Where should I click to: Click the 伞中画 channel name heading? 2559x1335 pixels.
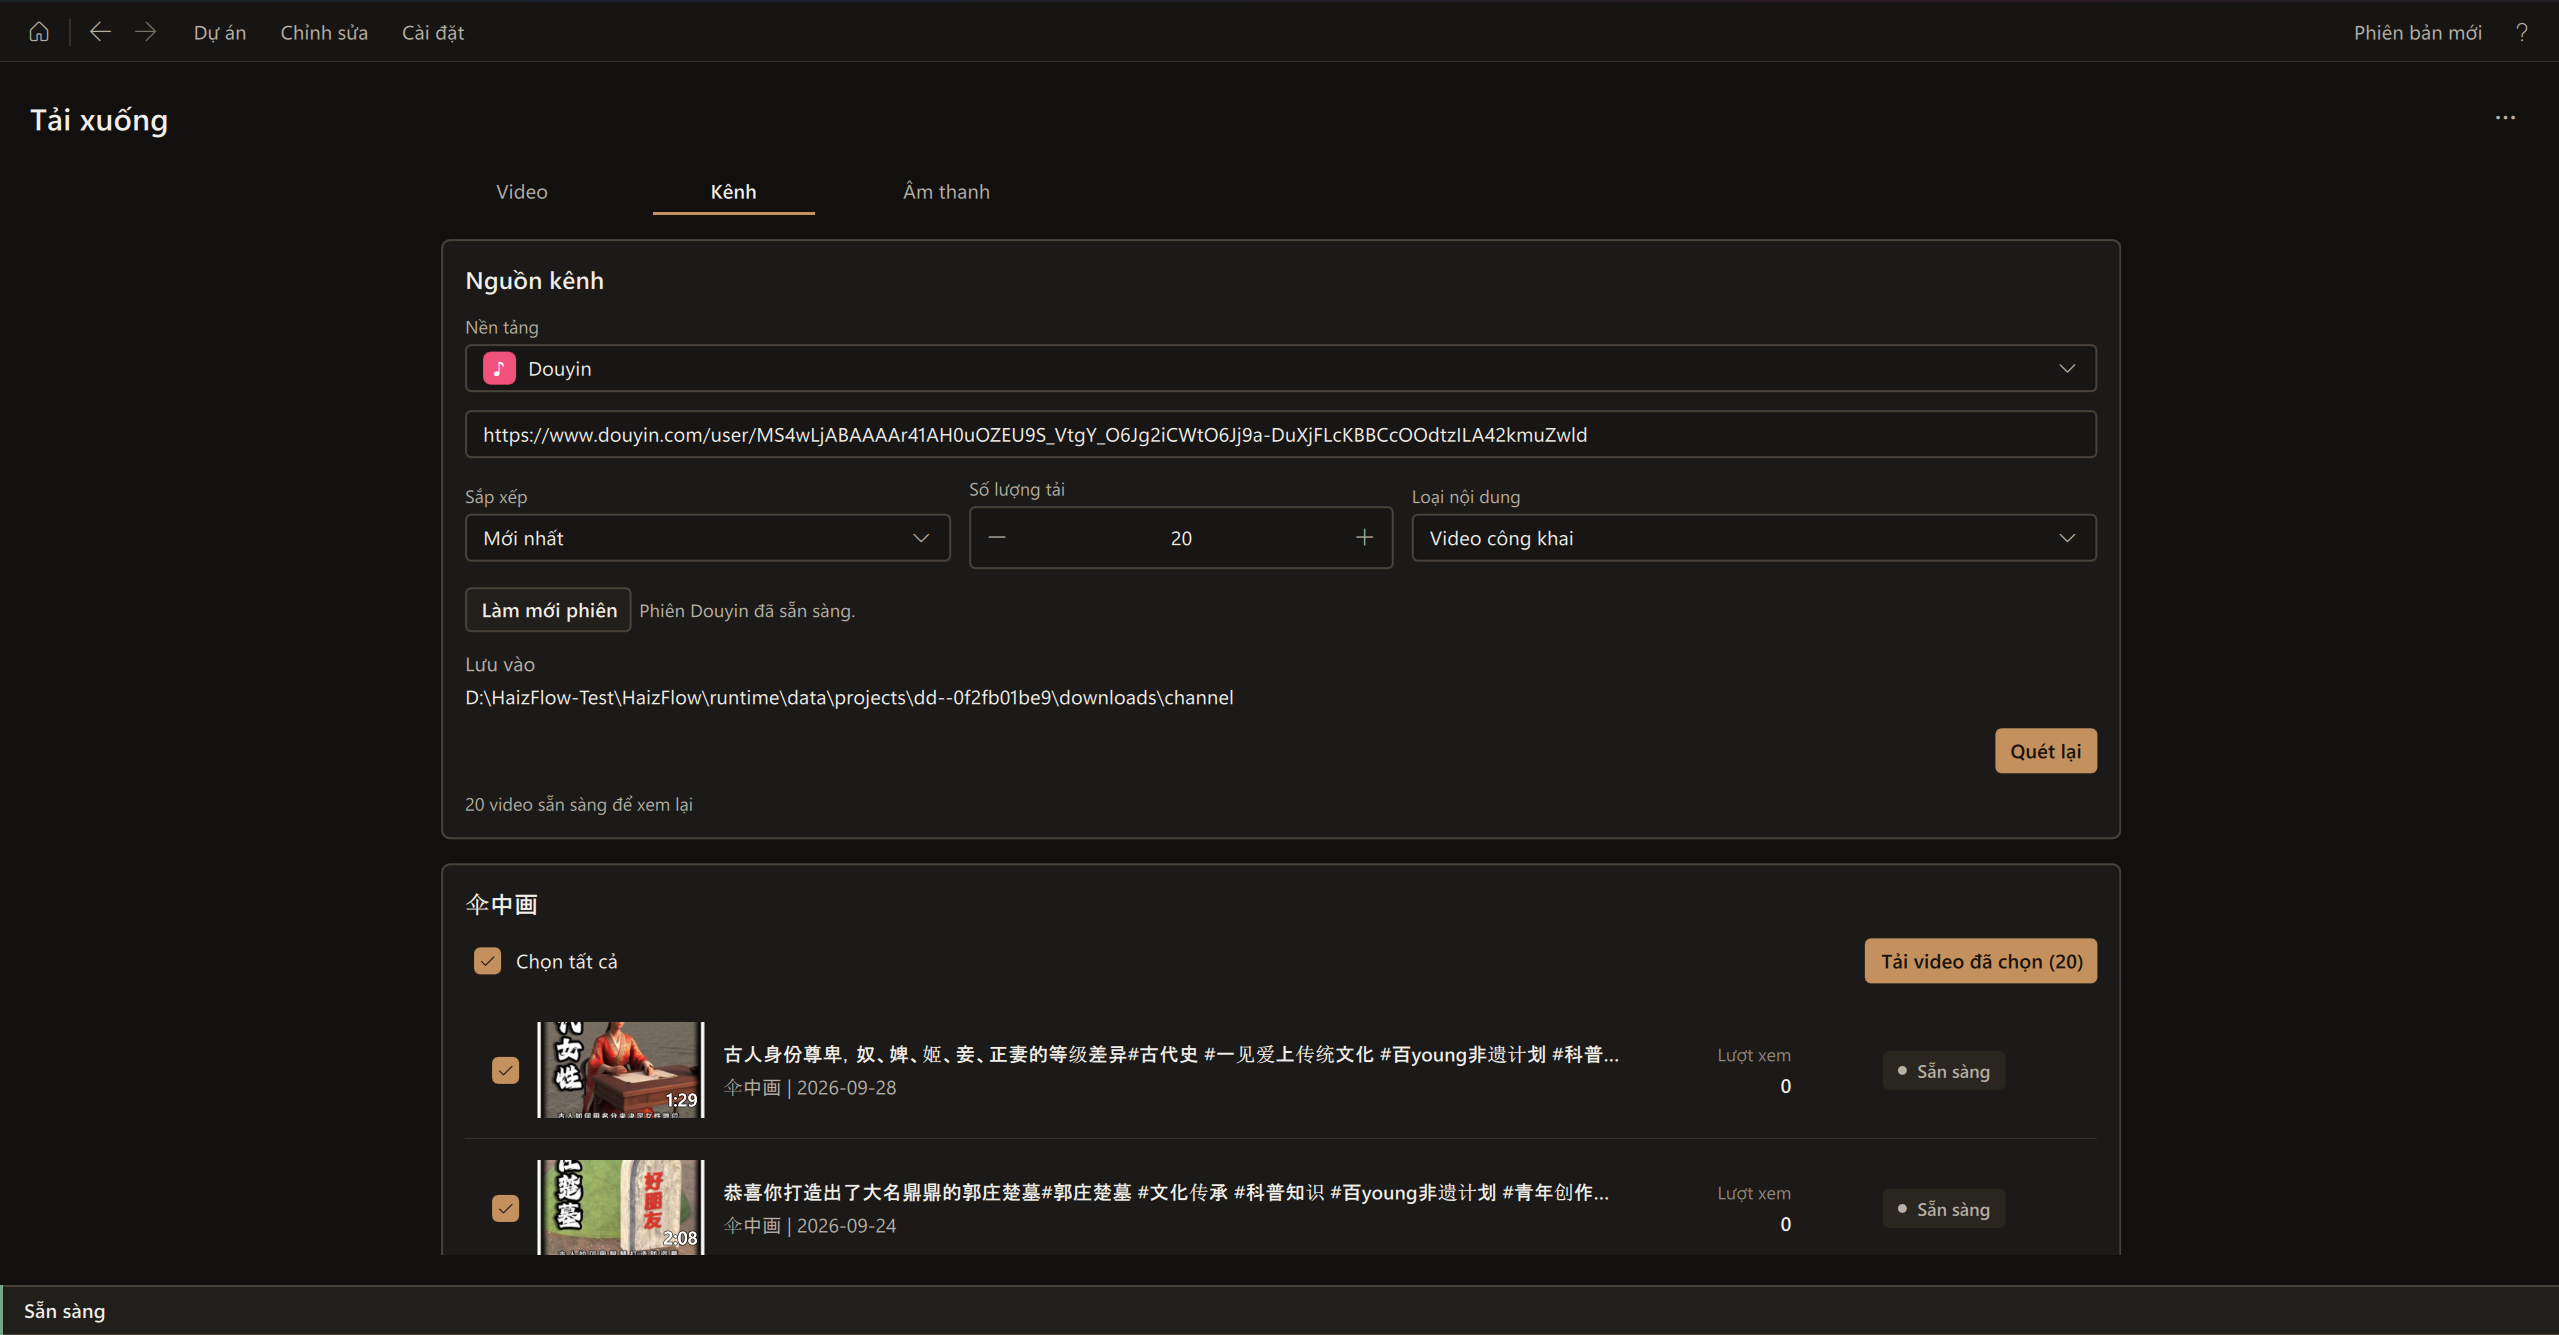(502, 905)
